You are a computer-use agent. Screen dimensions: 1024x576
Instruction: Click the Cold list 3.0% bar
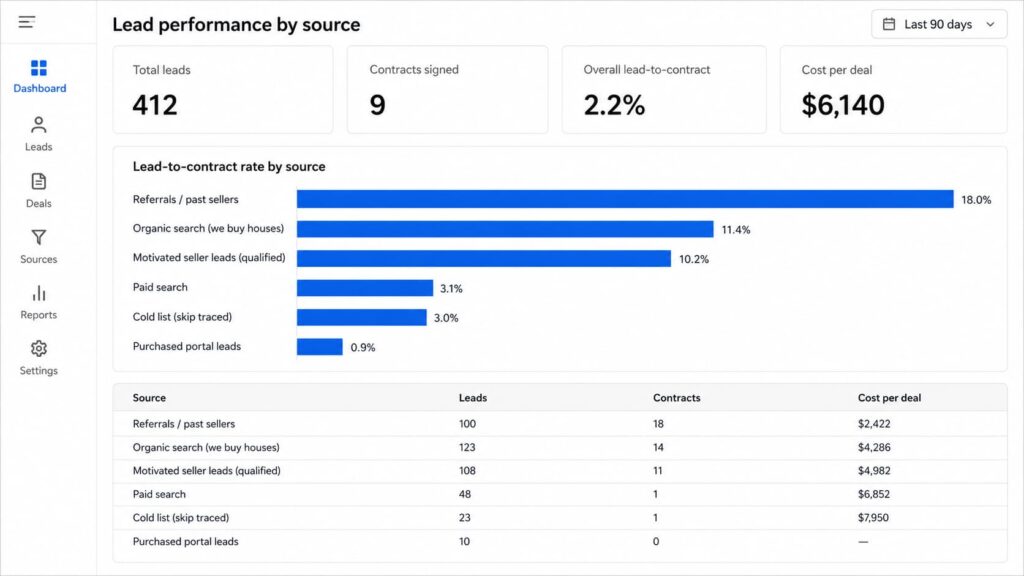(361, 317)
